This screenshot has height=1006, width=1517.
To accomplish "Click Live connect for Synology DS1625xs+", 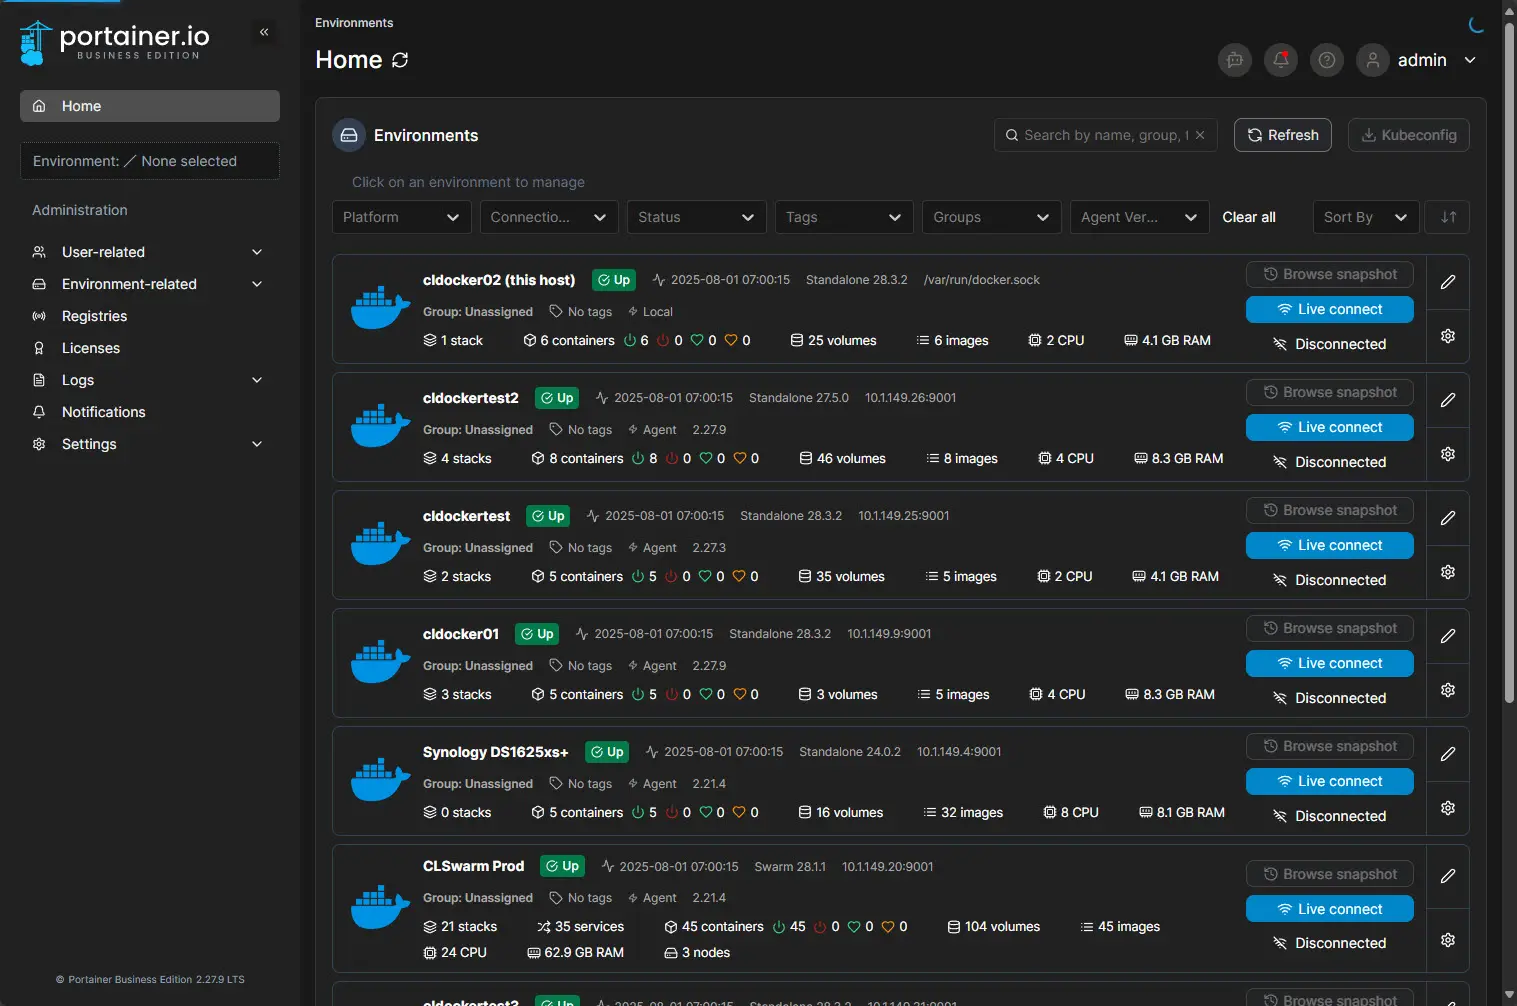I will [1330, 782].
